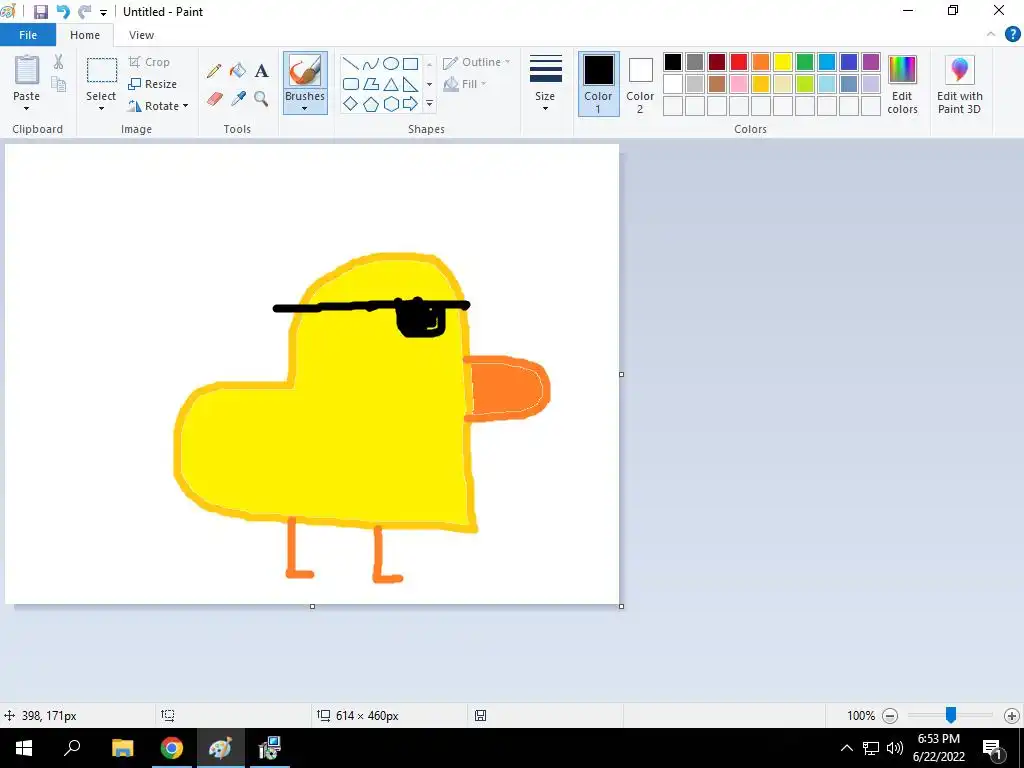Viewport: 1024px width, 768px height.
Task: Switch to the Home tab
Action: click(85, 35)
